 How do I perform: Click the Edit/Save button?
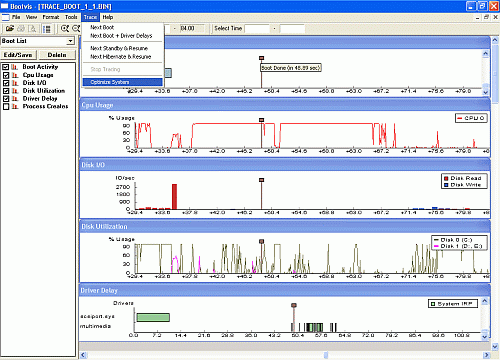click(18, 55)
